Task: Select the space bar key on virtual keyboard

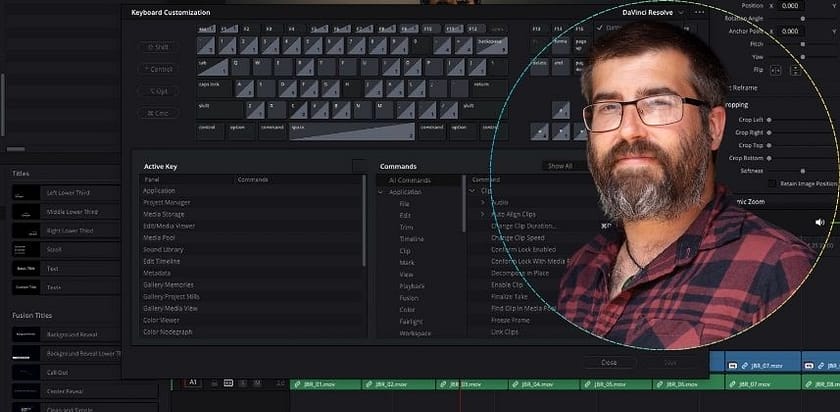Action: click(x=352, y=131)
